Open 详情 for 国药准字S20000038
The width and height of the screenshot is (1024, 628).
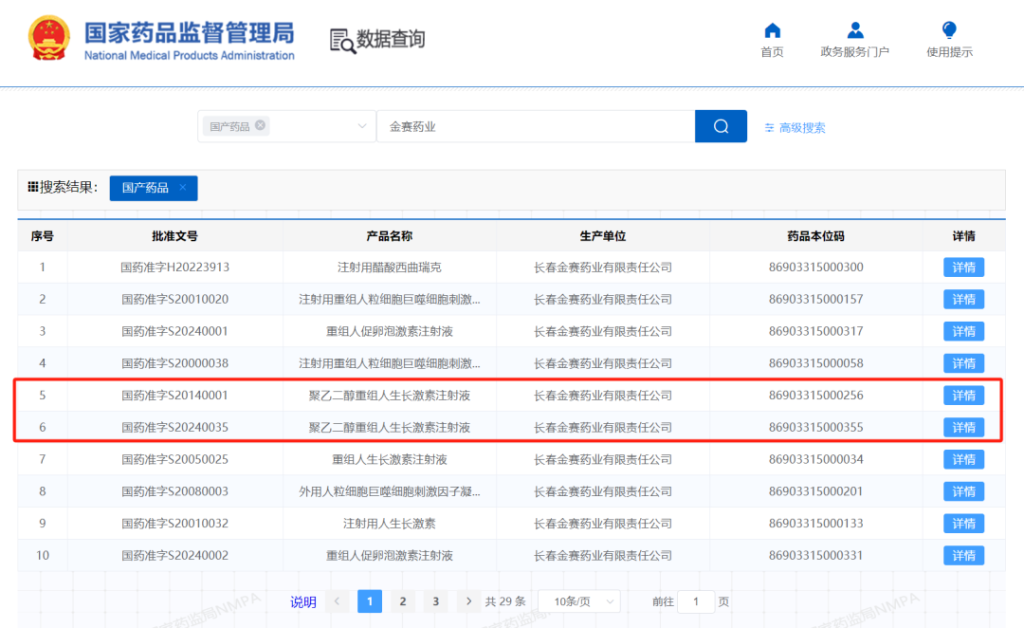[963, 363]
